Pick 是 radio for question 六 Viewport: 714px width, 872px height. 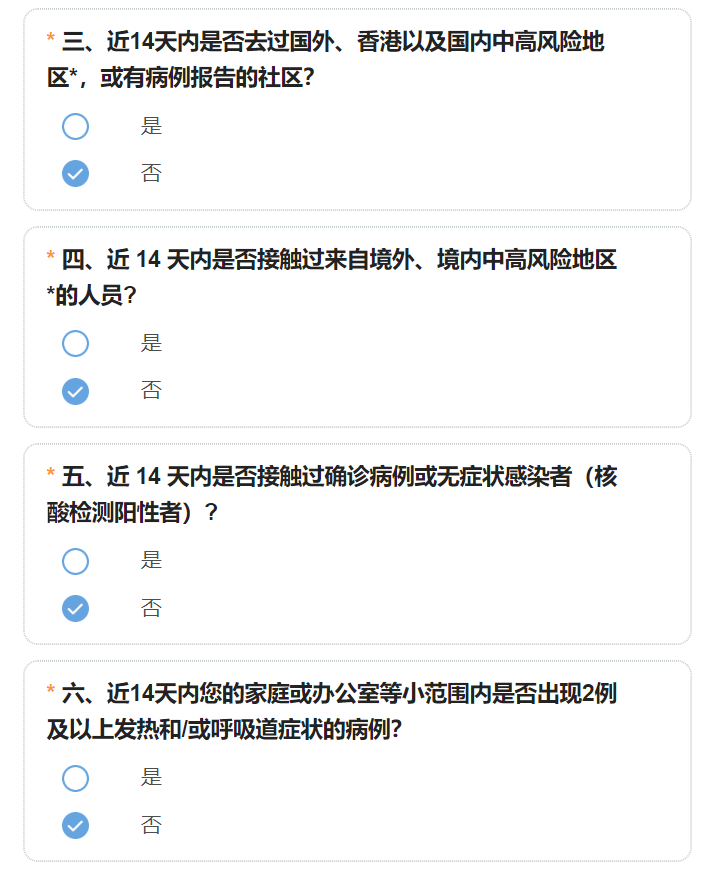tap(76, 778)
